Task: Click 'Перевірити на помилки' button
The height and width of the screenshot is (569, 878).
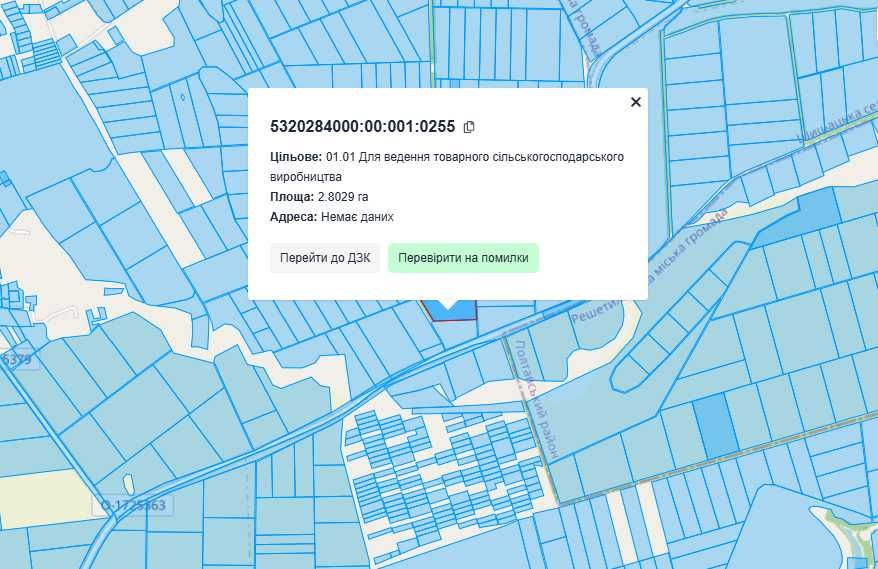Action: pos(463,258)
